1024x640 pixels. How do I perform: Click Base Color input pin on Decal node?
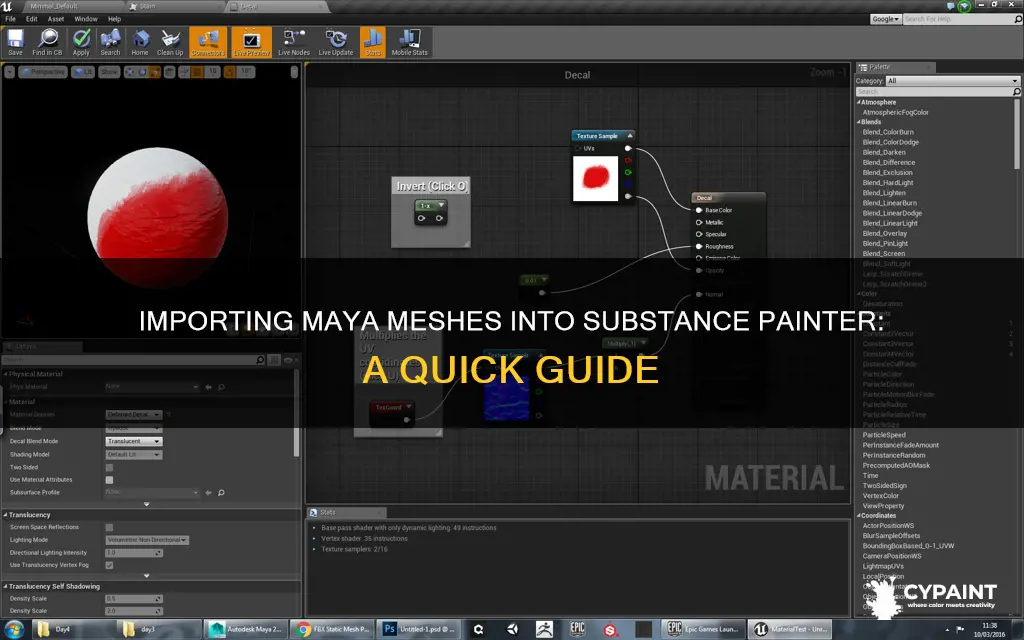[699, 210]
